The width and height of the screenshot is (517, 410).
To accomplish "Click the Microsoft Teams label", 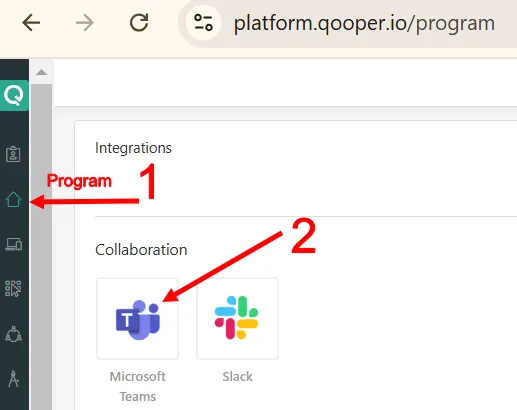I will point(138,386).
